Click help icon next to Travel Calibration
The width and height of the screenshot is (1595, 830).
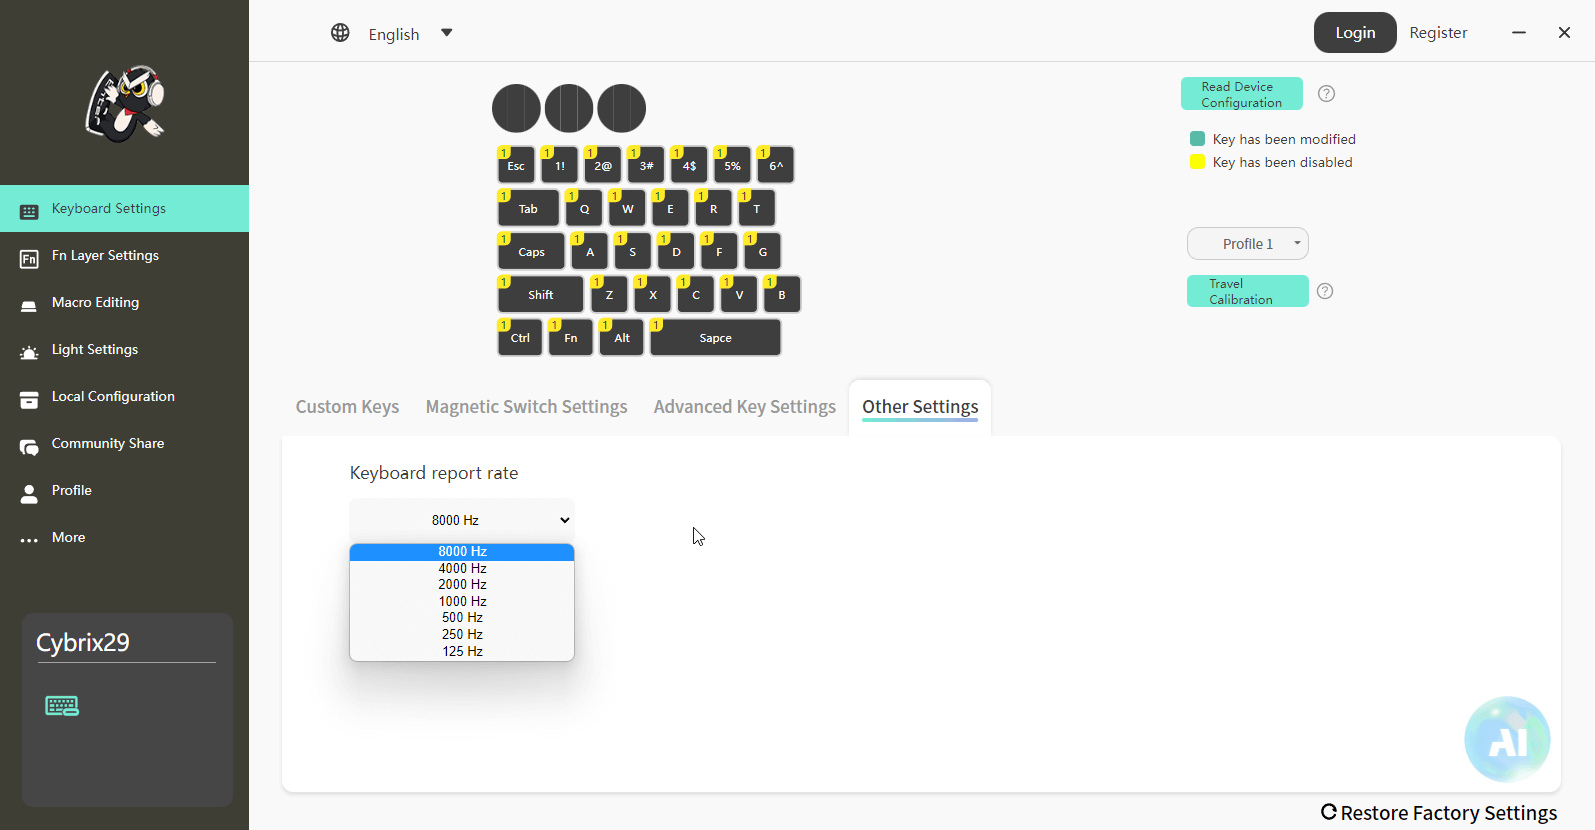pos(1325,291)
